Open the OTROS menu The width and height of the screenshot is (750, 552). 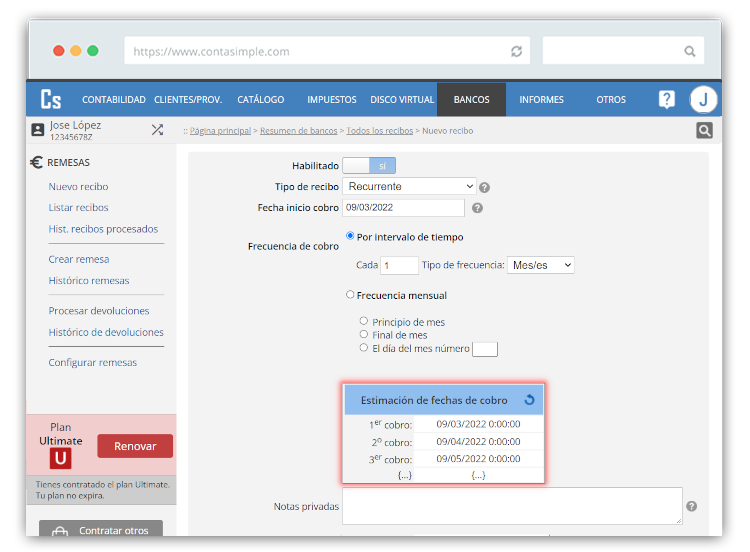tap(611, 99)
